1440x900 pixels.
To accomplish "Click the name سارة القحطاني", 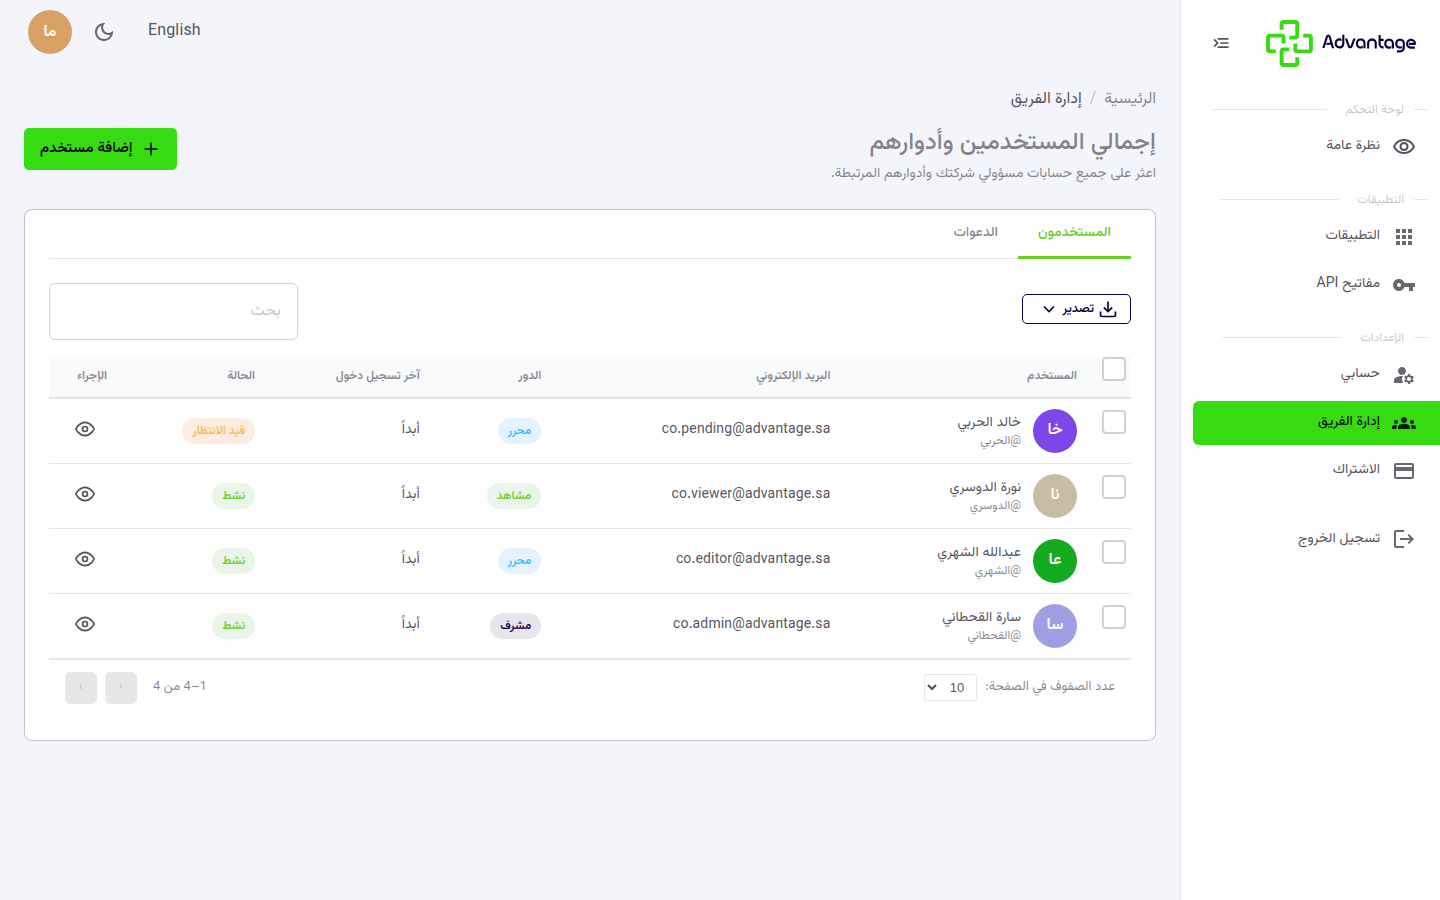I will coord(981,617).
